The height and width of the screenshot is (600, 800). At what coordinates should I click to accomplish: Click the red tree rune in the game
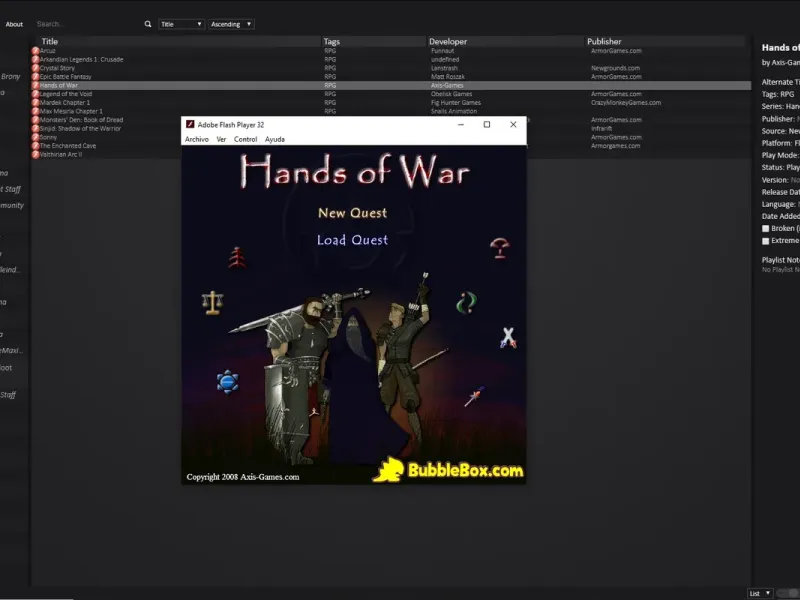point(237,258)
